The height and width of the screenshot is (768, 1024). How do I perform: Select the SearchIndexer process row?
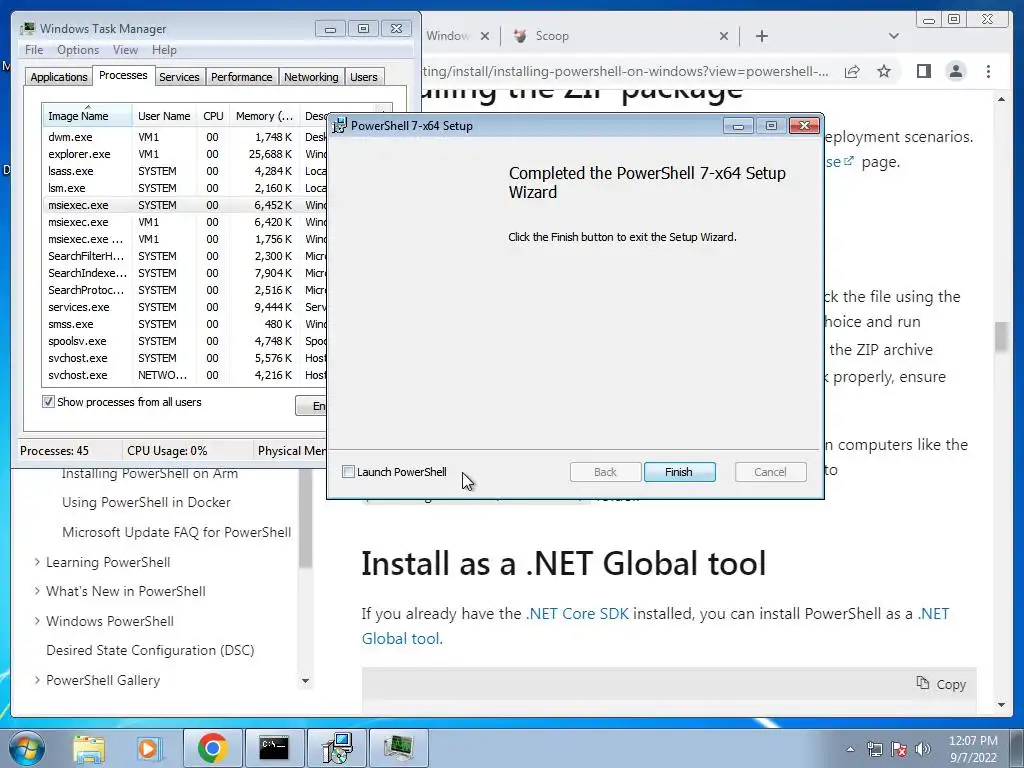tap(184, 273)
